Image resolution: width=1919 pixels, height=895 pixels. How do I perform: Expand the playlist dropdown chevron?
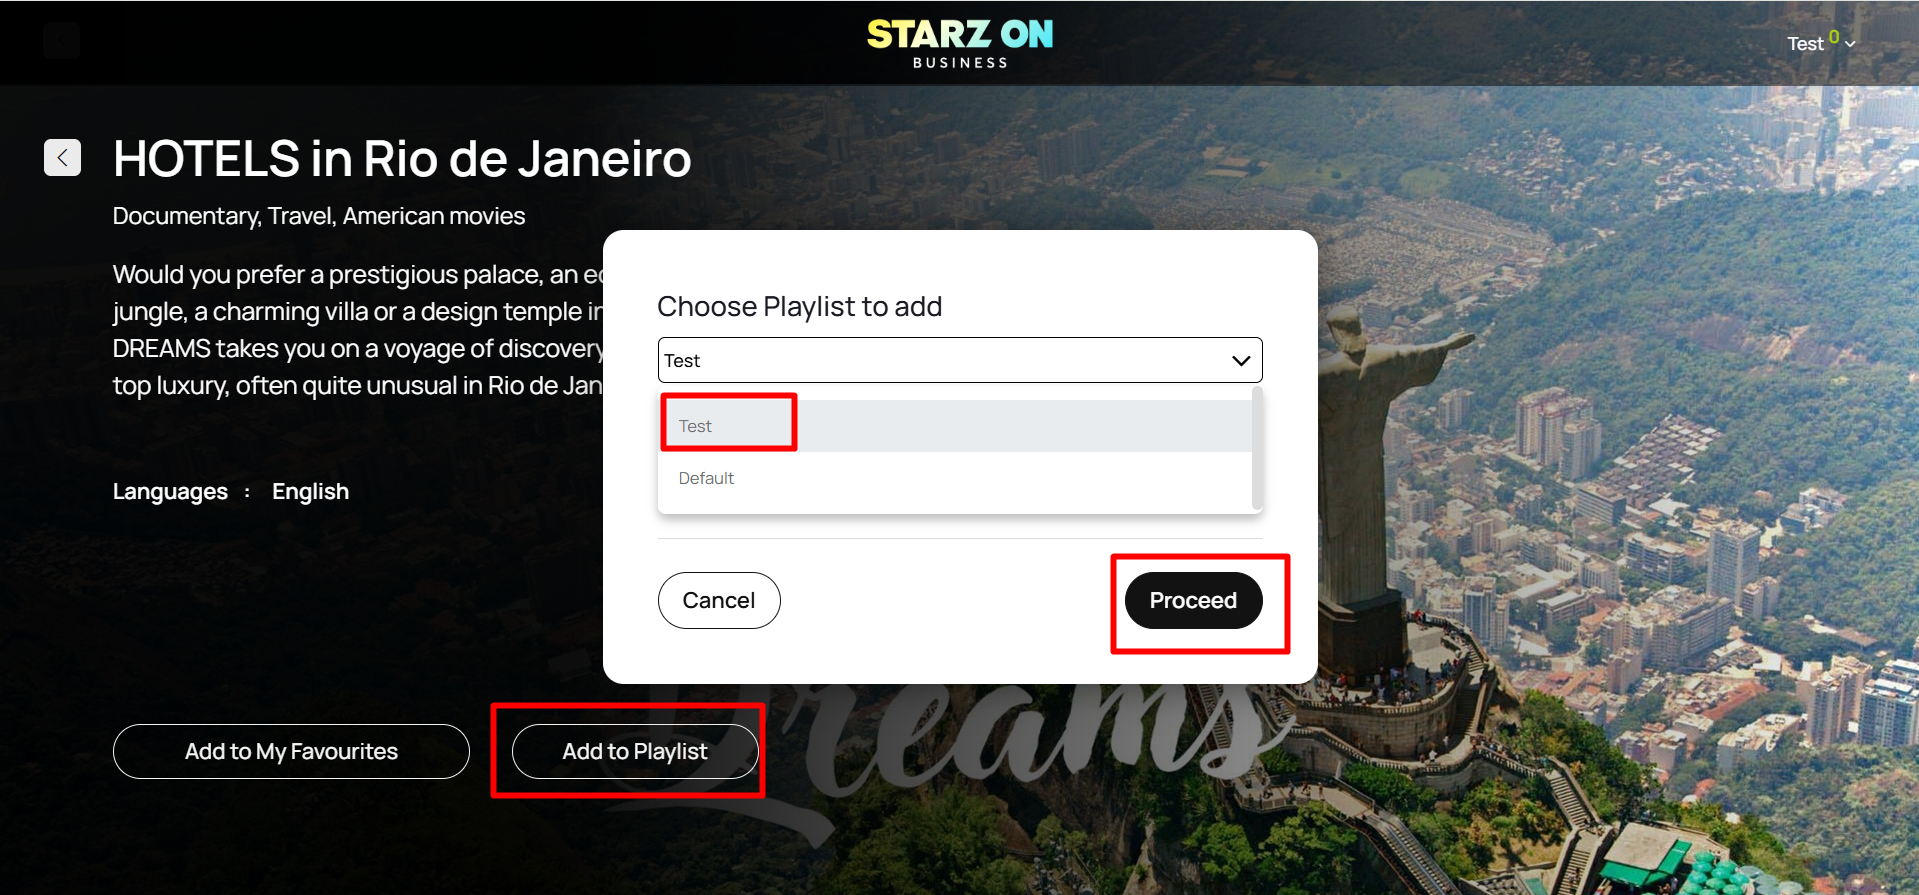(1241, 361)
